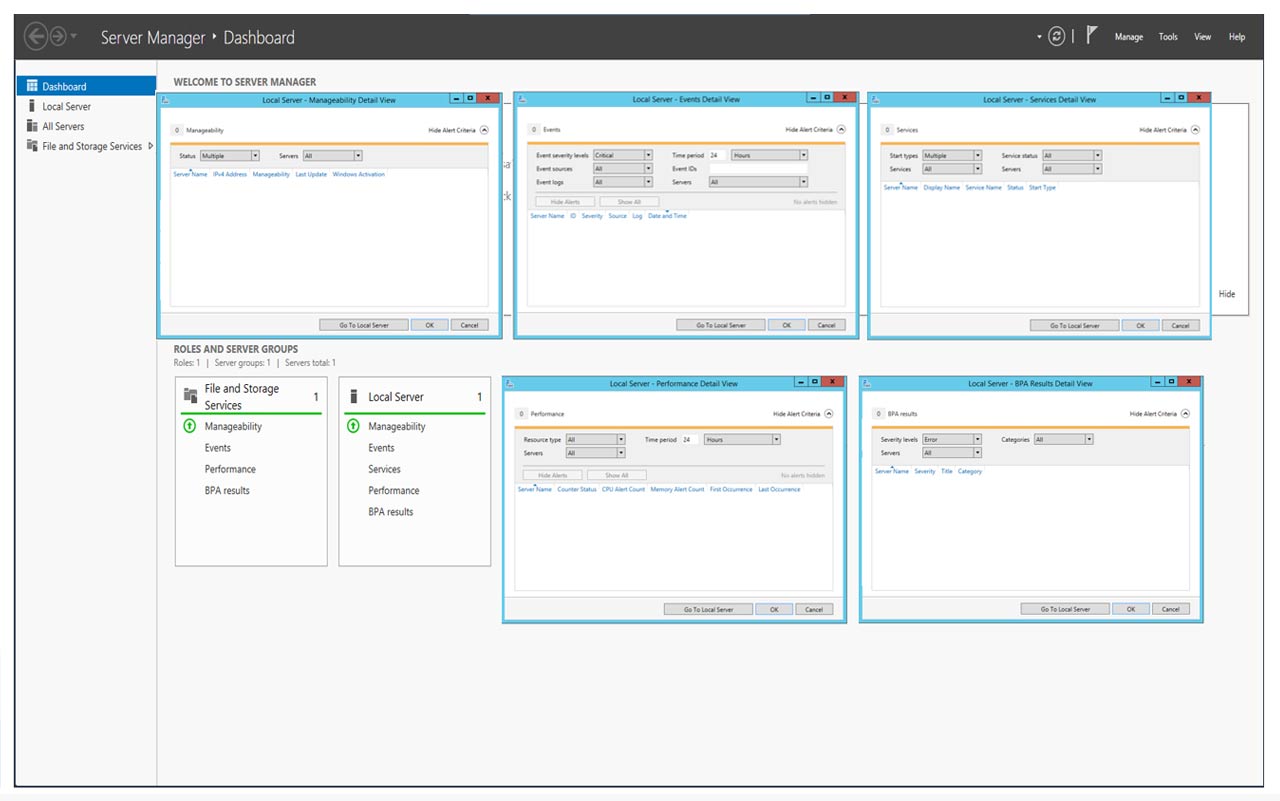Click Time period field in Performance view
1280x801 pixels.
[x=691, y=440]
